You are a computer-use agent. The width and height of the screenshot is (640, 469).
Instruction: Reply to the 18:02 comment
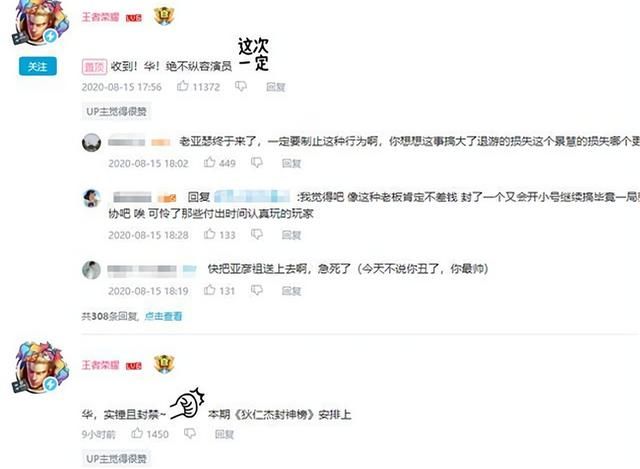click(x=291, y=163)
